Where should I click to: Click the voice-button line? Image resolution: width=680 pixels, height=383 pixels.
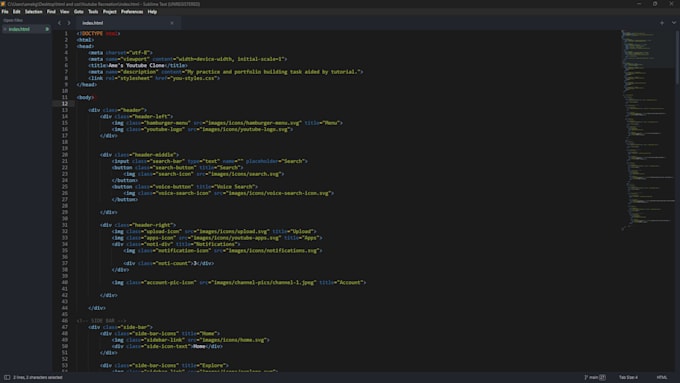pyautogui.click(x=185, y=187)
